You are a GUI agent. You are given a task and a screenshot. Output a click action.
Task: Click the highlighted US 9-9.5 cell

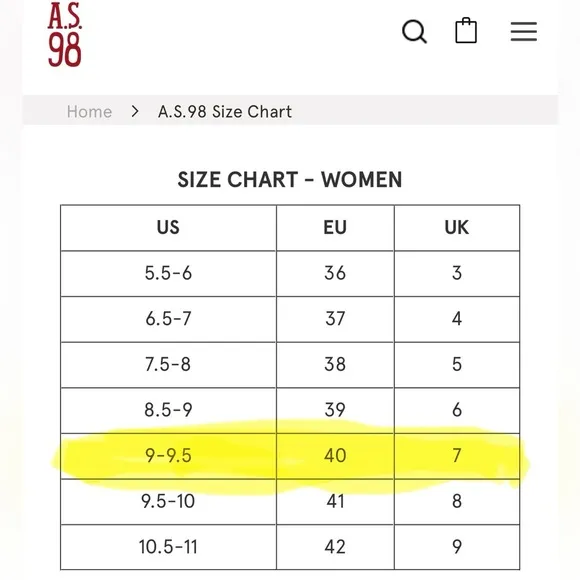pos(168,456)
